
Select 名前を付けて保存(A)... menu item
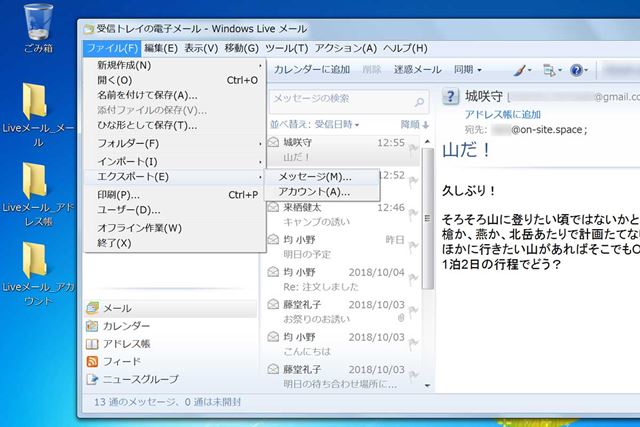pyautogui.click(x=175, y=96)
